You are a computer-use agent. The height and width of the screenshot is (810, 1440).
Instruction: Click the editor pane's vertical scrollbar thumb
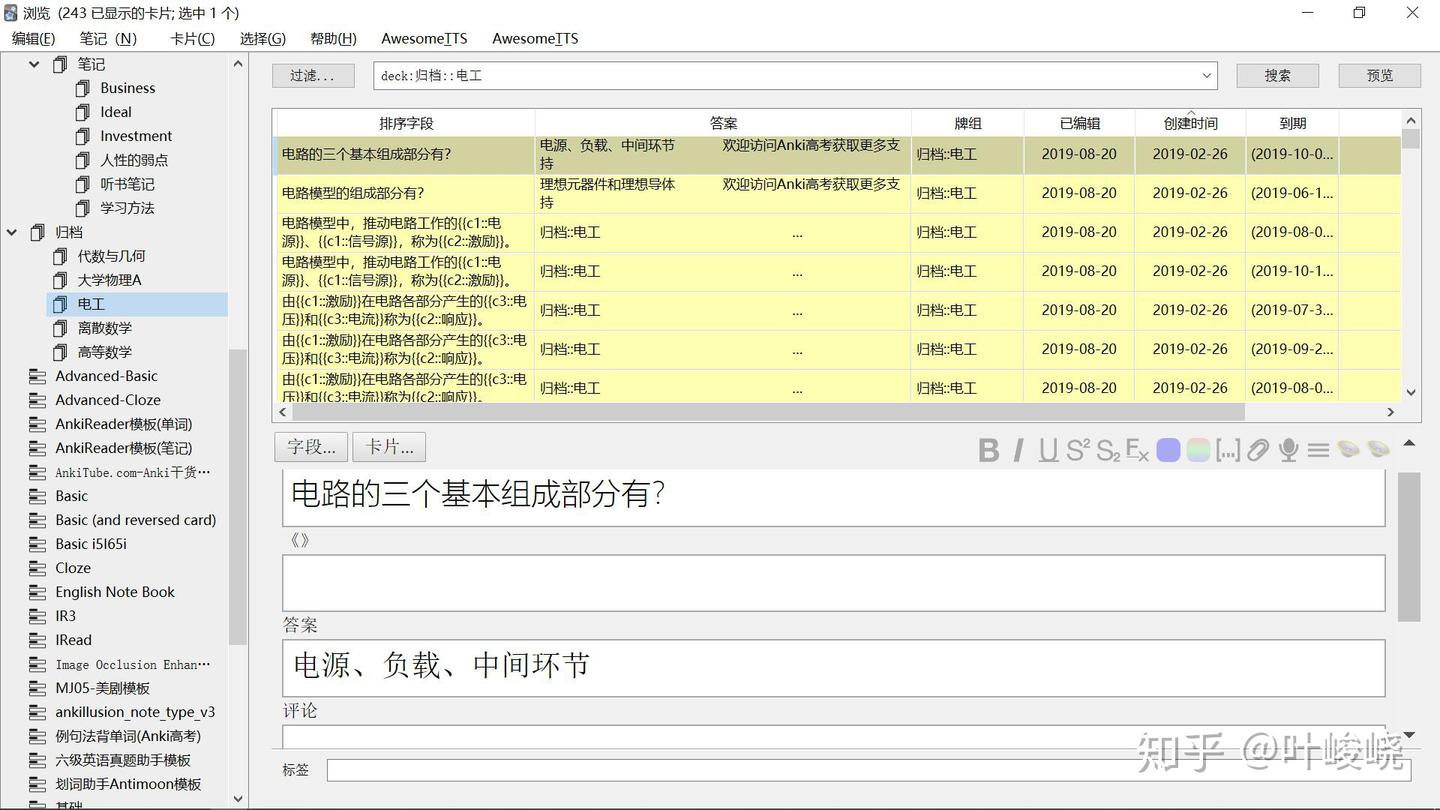1409,546
